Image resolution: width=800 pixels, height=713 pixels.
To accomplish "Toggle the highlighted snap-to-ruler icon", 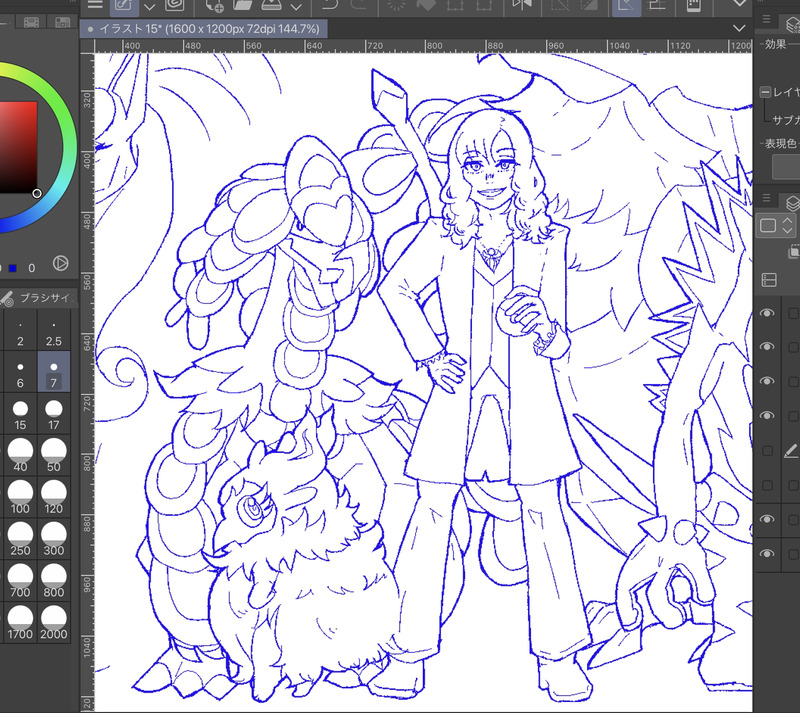I will (627, 6).
